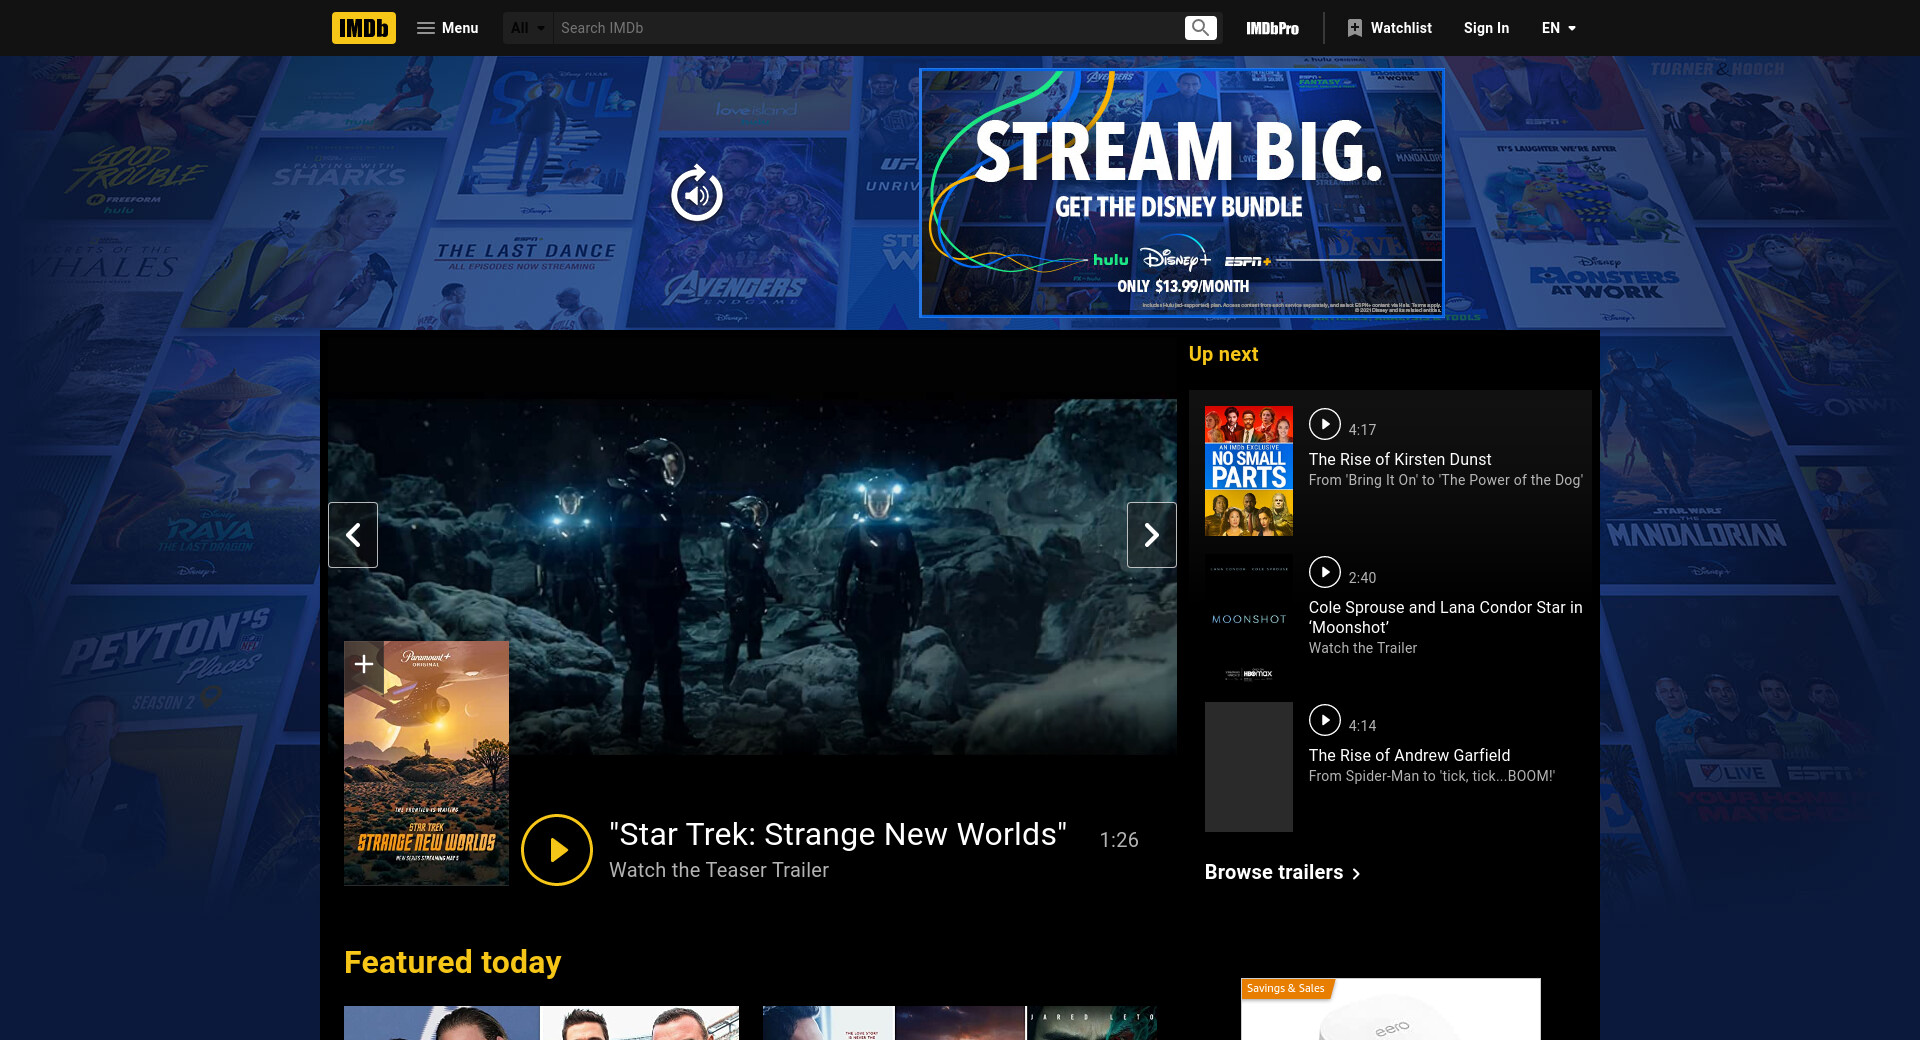Open the hamburger Menu
Screen dimensions: 1920x1040
(447, 28)
